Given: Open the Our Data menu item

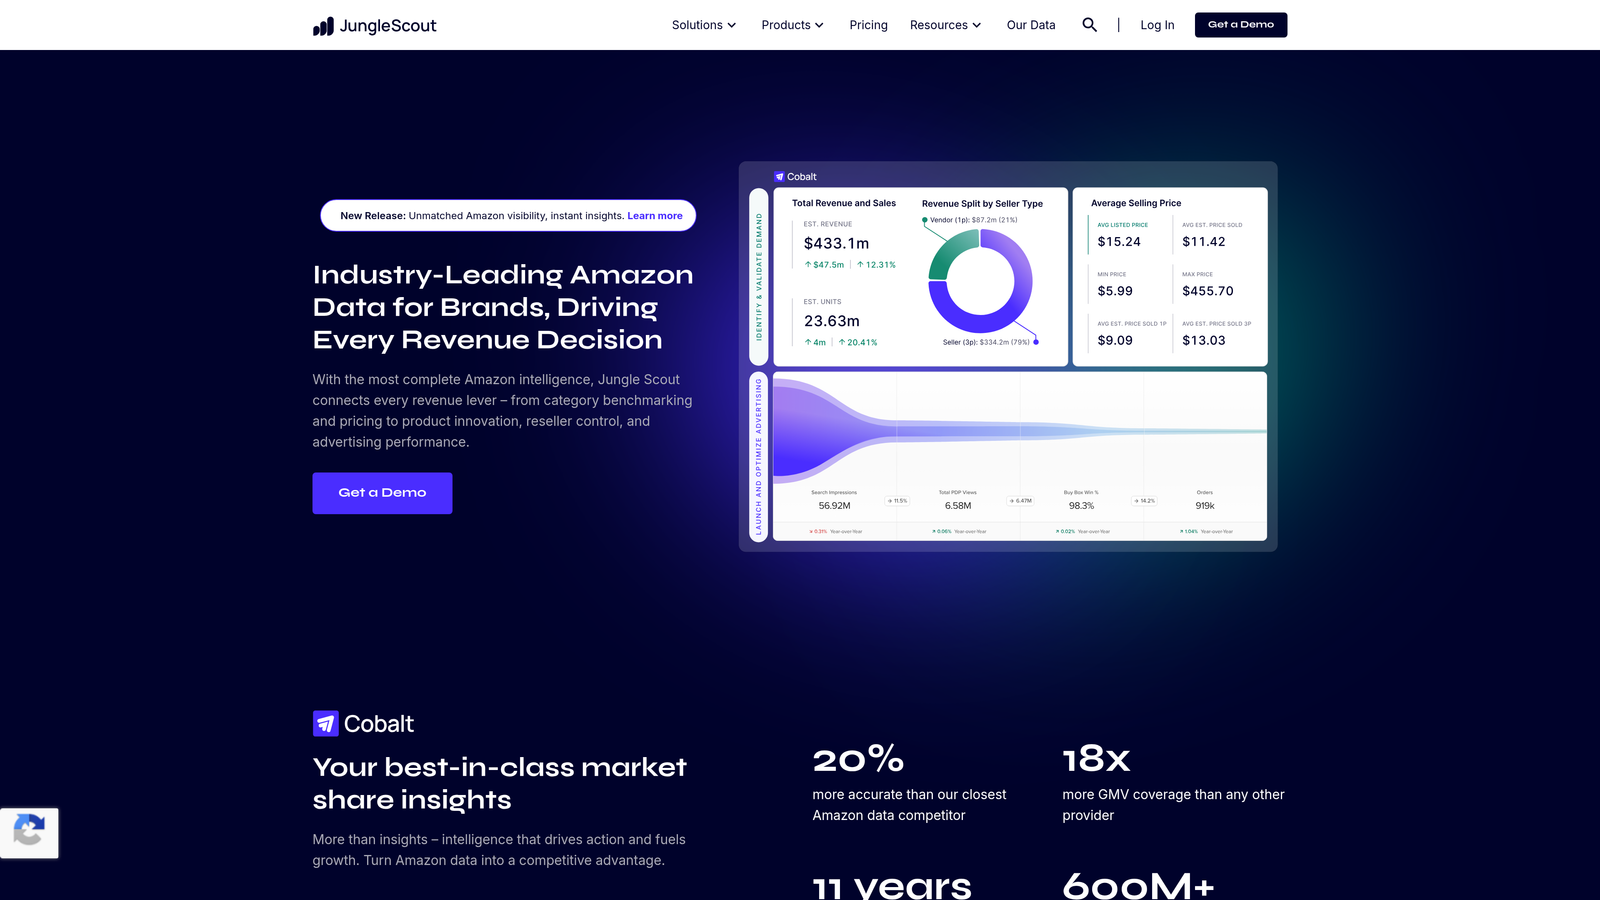Looking at the screenshot, I should click(x=1030, y=25).
